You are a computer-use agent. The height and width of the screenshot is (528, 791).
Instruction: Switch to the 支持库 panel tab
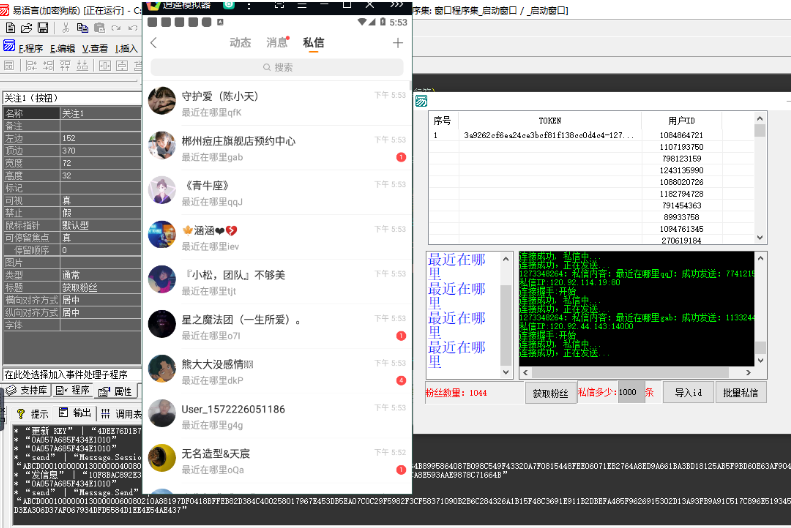point(27,390)
